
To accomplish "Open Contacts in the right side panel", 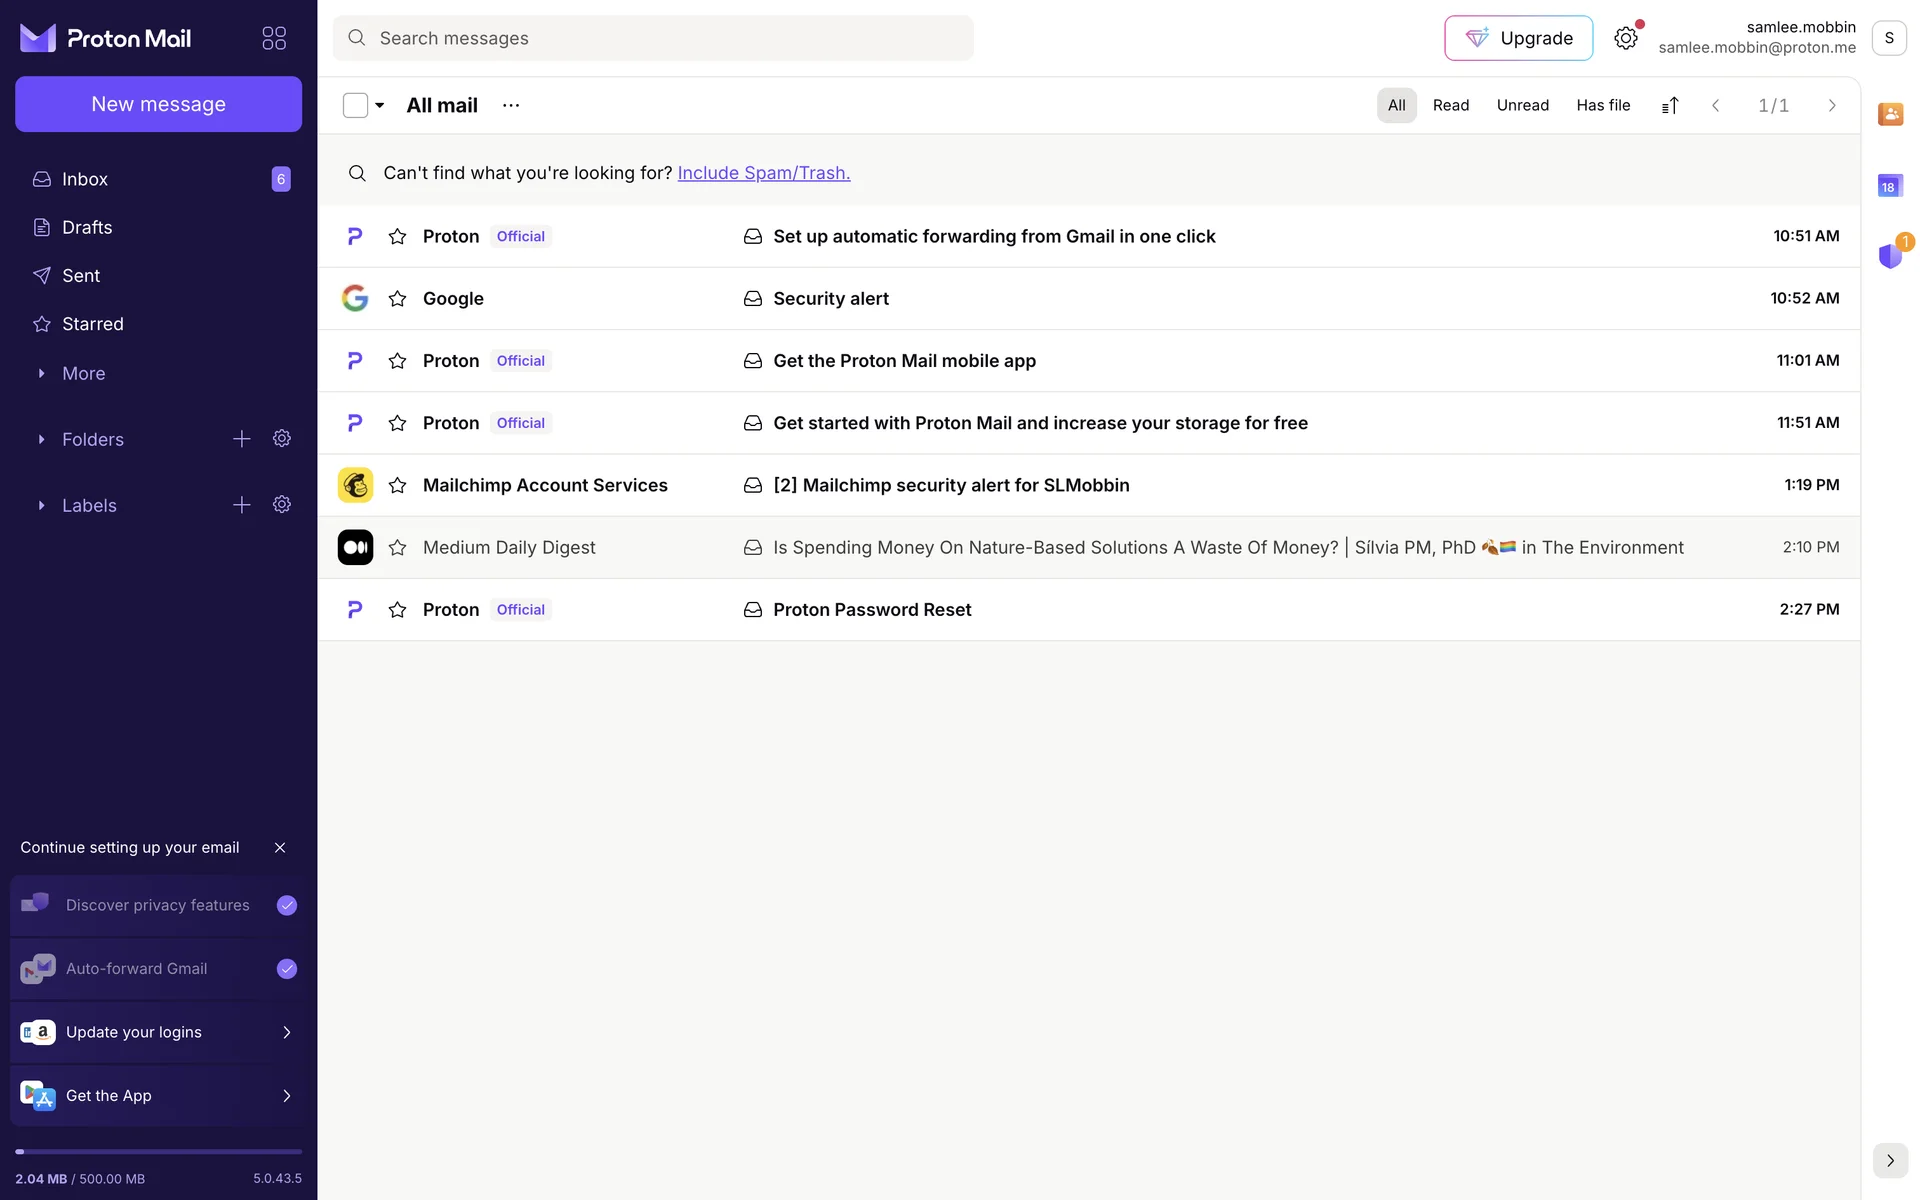I will (x=1889, y=114).
